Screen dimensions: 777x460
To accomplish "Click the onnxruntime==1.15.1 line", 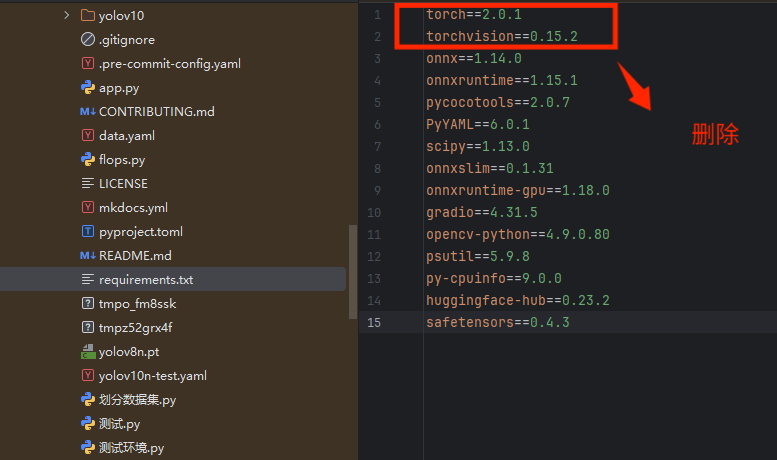I will (502, 80).
